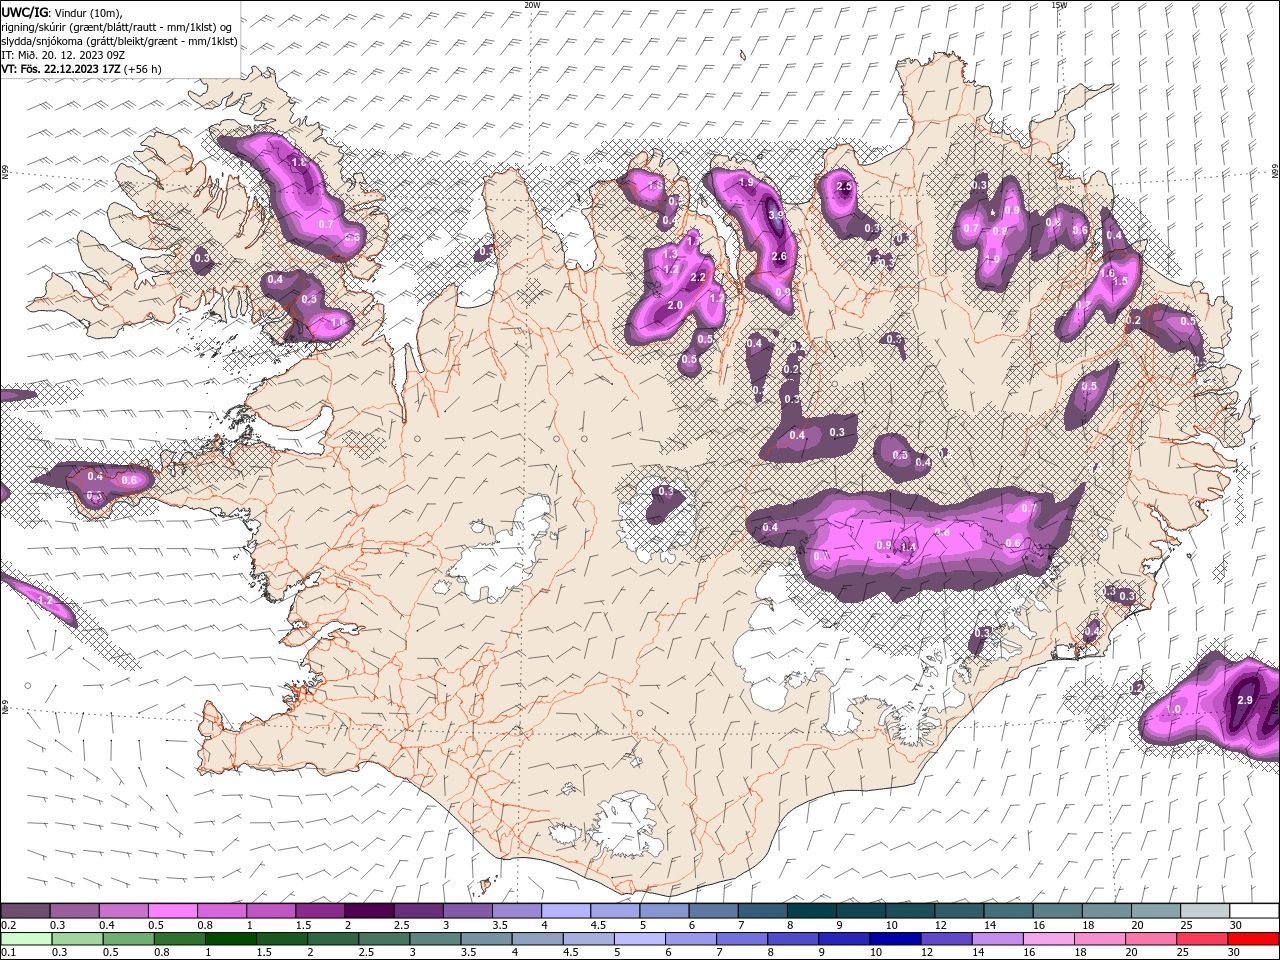Click the '2.5' snowfall value label
This screenshot has width=1280, height=960.
[x=844, y=187]
